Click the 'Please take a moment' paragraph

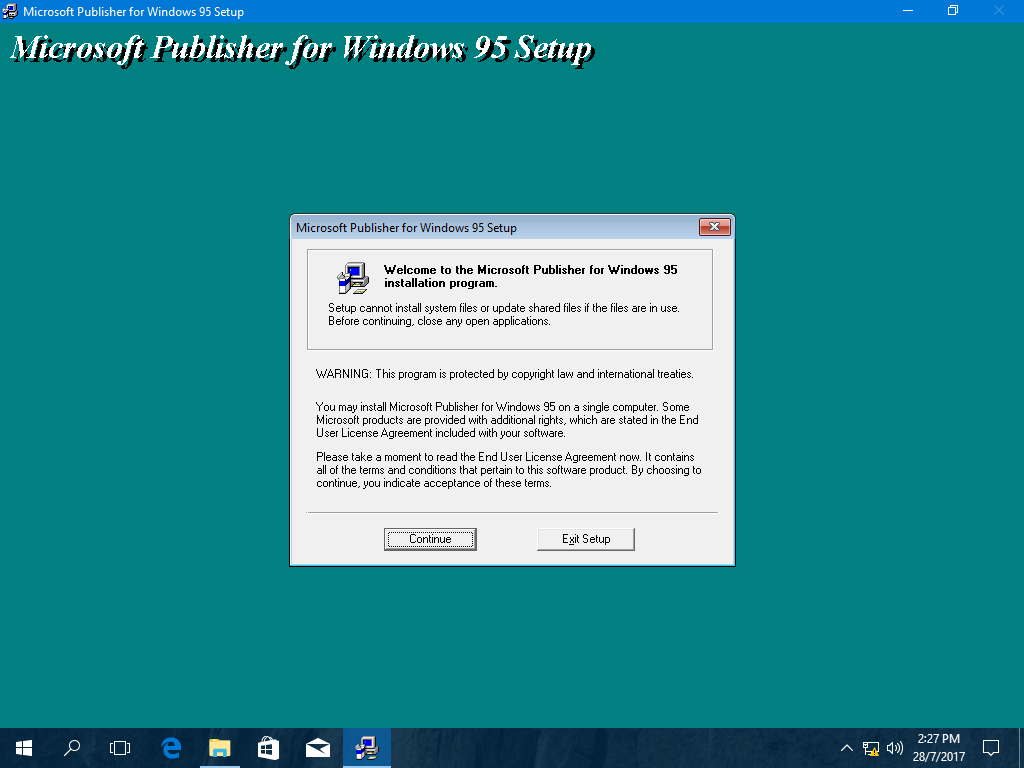(x=509, y=470)
